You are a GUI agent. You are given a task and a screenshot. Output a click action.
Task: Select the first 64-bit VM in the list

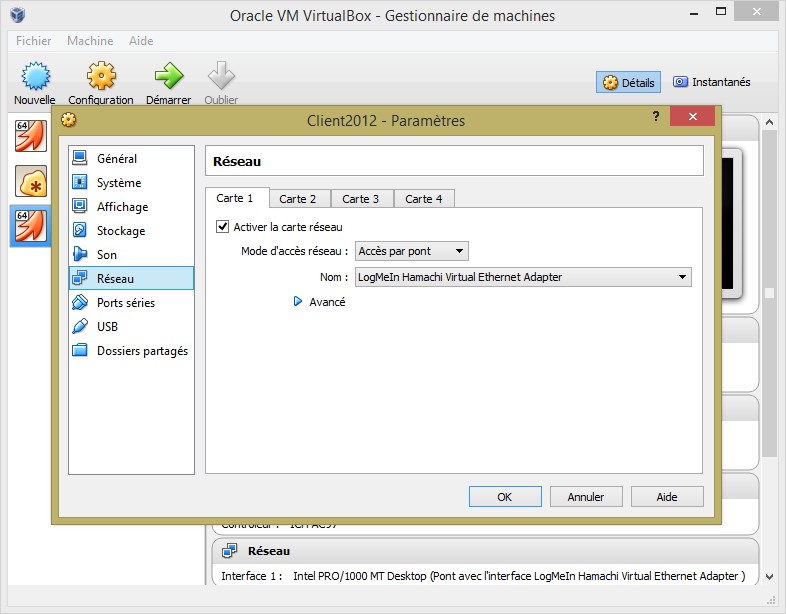31,136
